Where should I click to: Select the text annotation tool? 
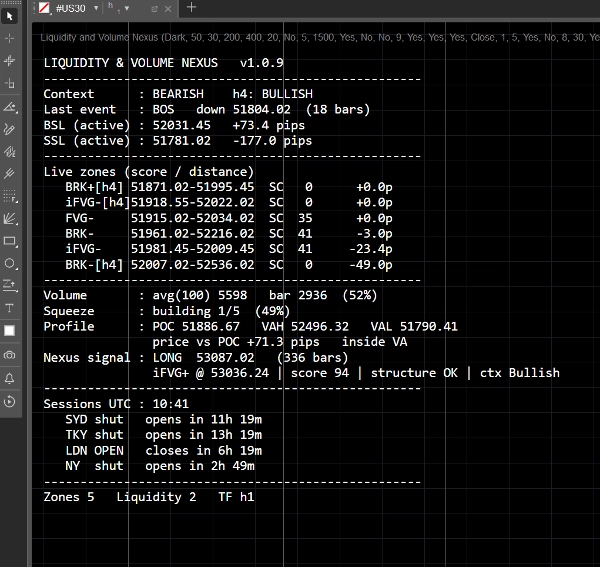tap(10, 308)
